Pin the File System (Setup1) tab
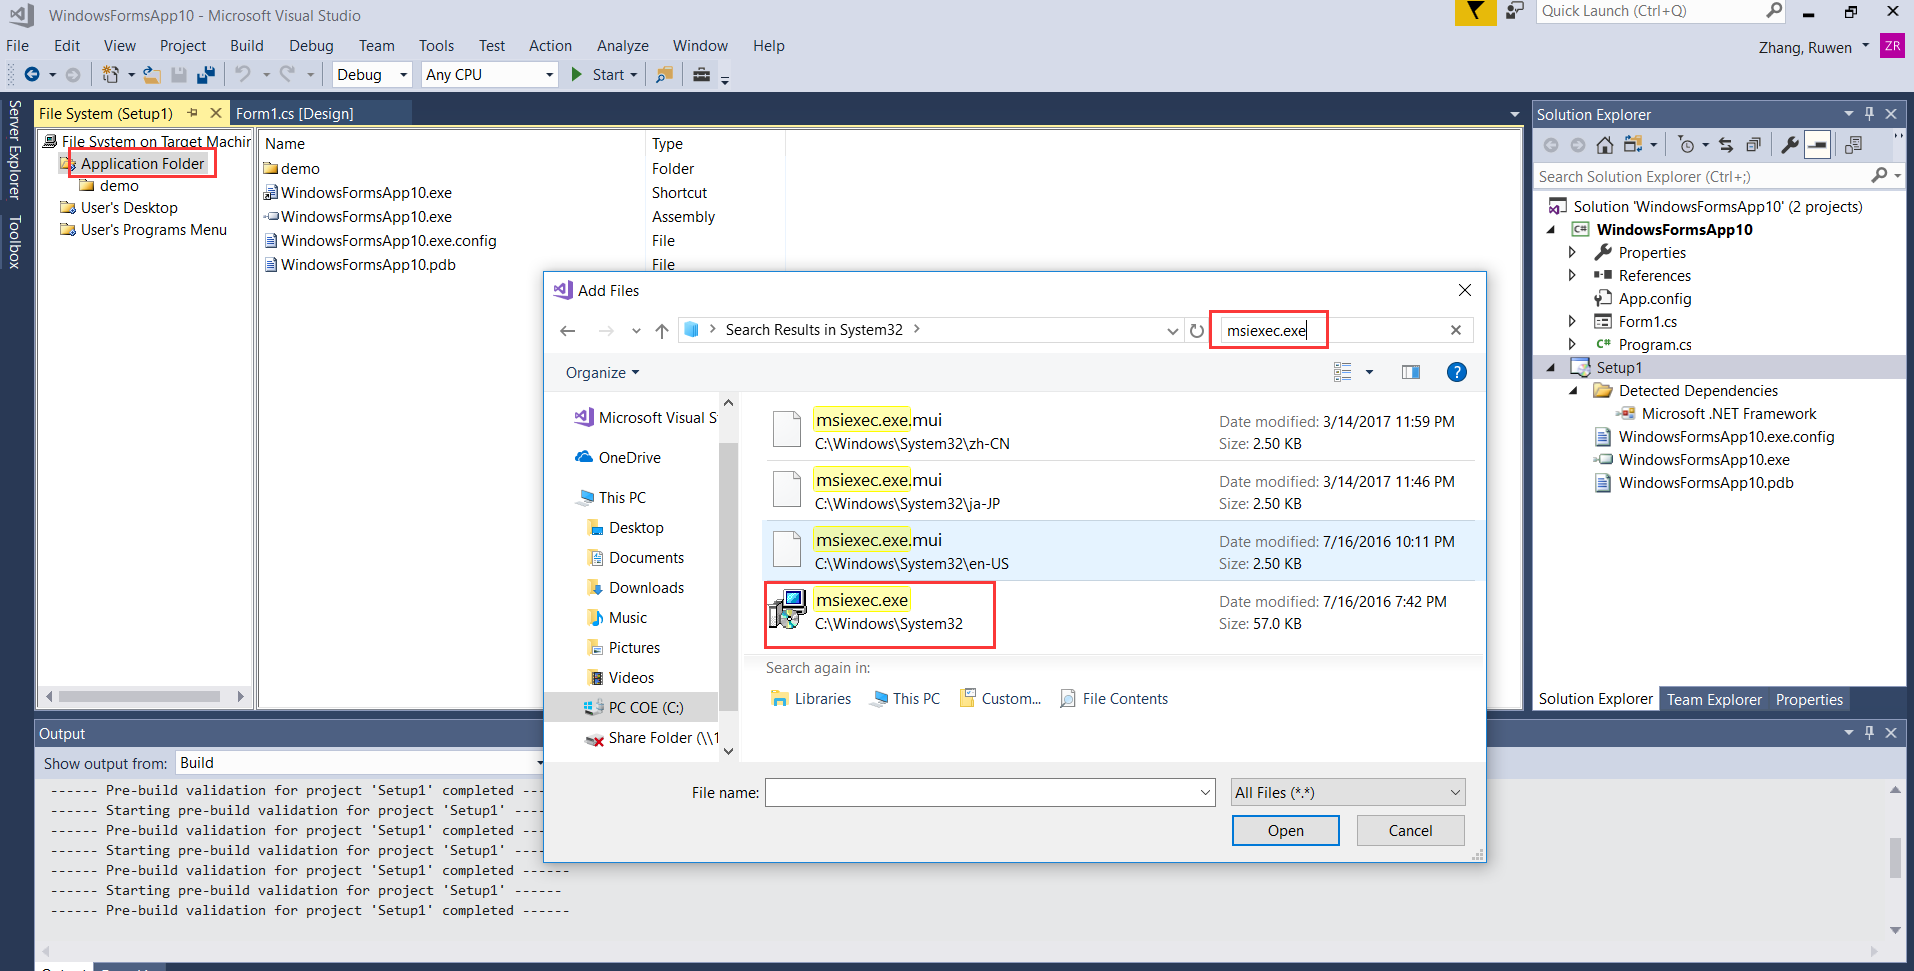 click(x=192, y=113)
